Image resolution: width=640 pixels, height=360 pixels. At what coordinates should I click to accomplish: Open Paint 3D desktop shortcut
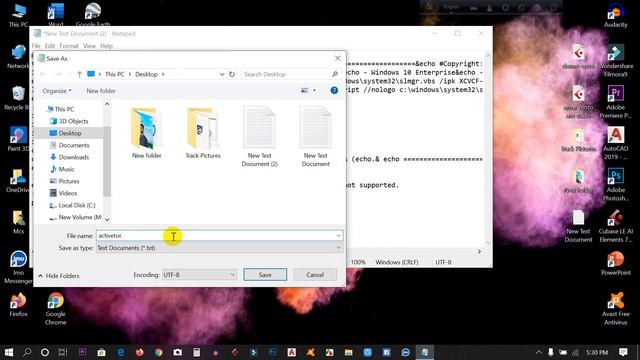point(18,139)
